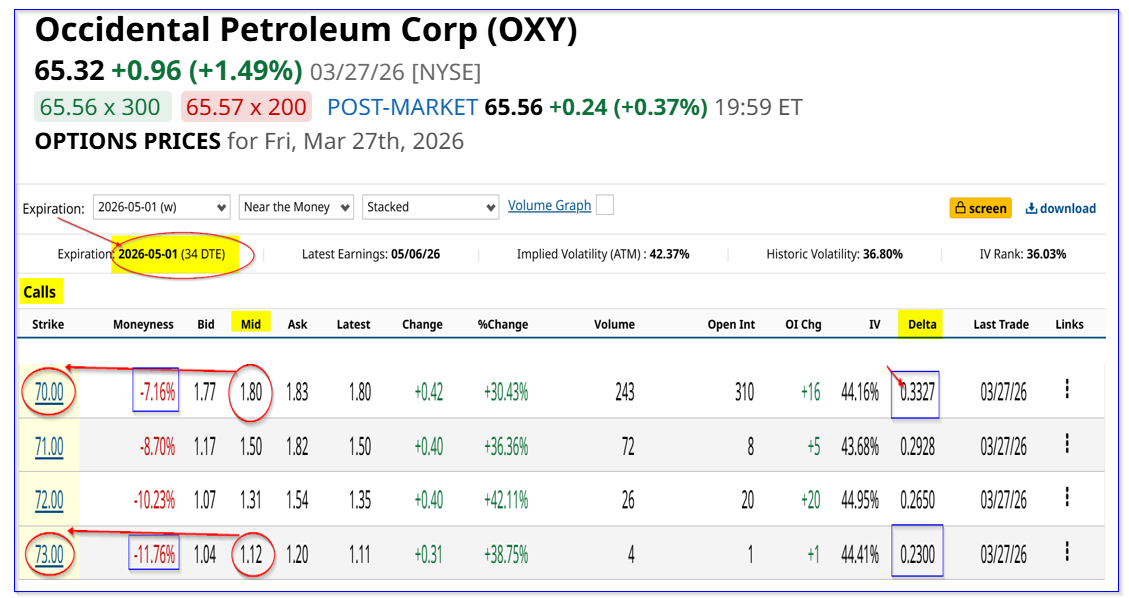Open the links menu for 72.00 strike row
Viewport: 1129px width, 598px height.
[x=1067, y=498]
